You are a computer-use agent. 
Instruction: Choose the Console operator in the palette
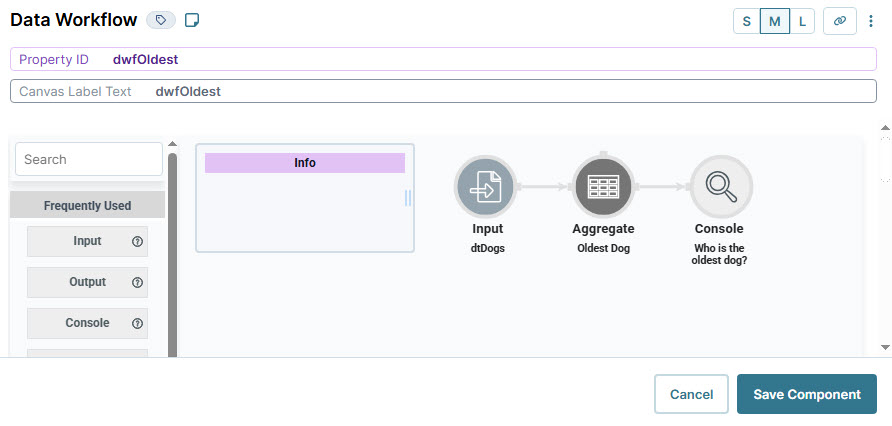(x=87, y=323)
